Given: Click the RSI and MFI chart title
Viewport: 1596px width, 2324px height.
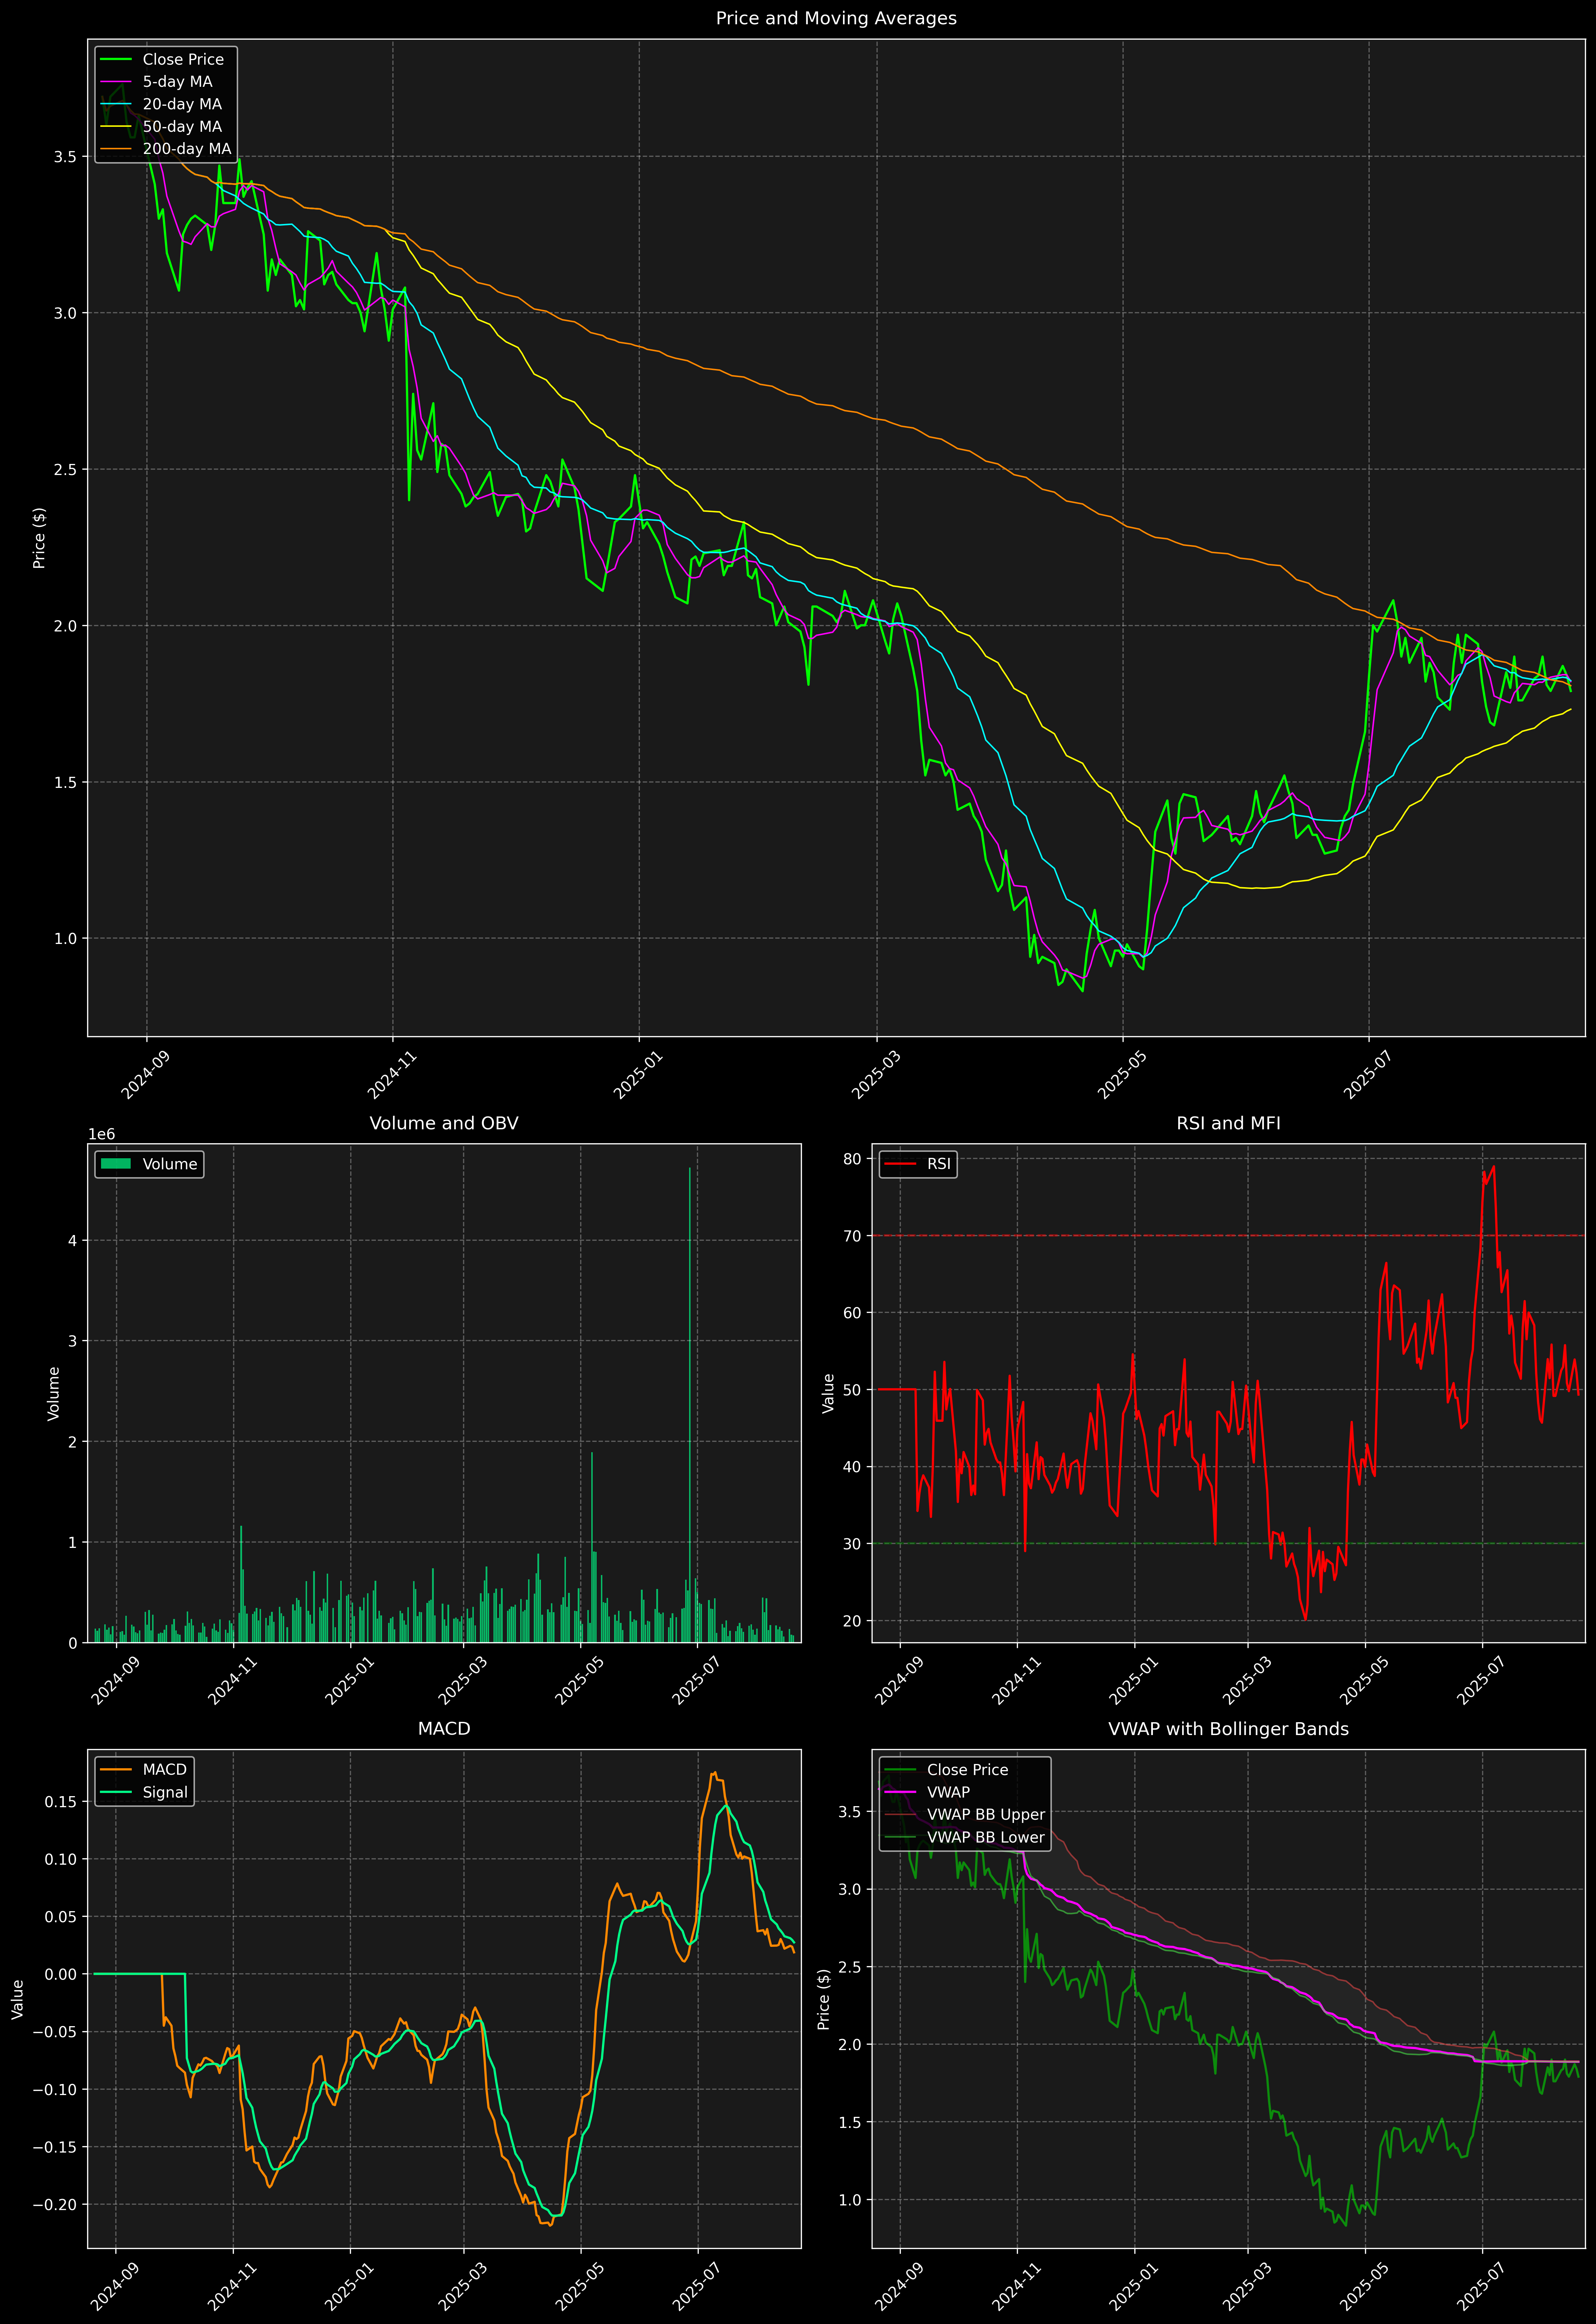Looking at the screenshot, I should click(1228, 1123).
